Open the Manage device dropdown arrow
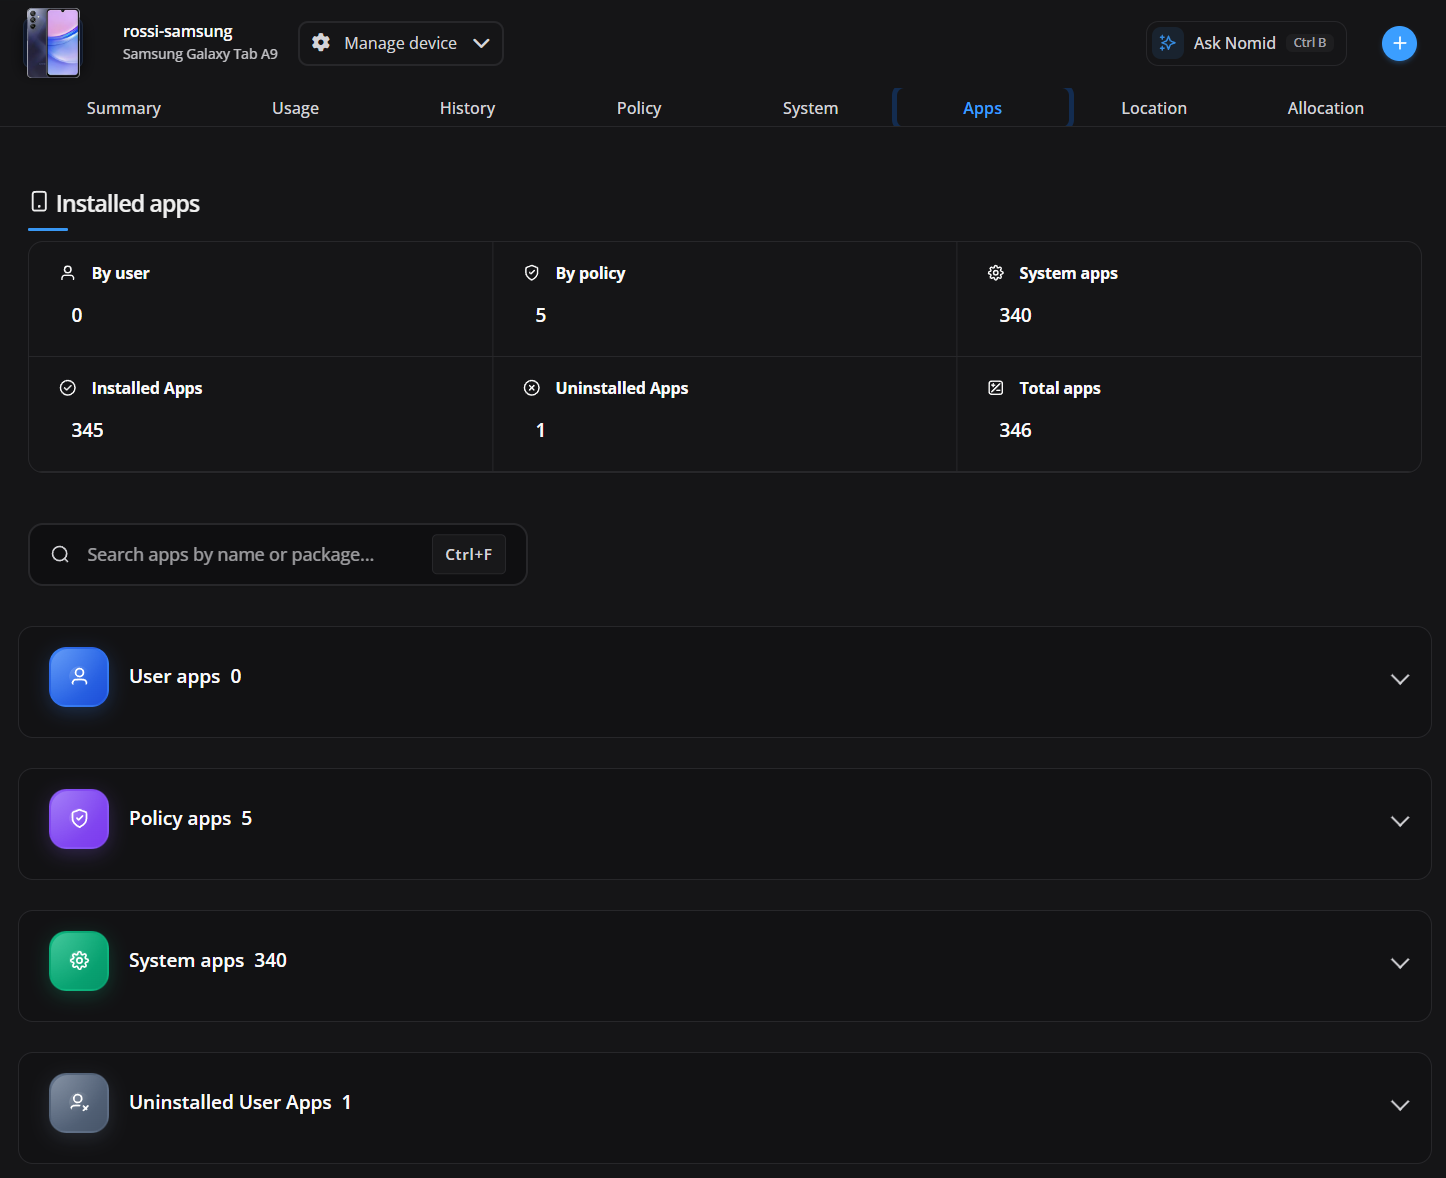Image resolution: width=1446 pixels, height=1178 pixels. coord(481,43)
